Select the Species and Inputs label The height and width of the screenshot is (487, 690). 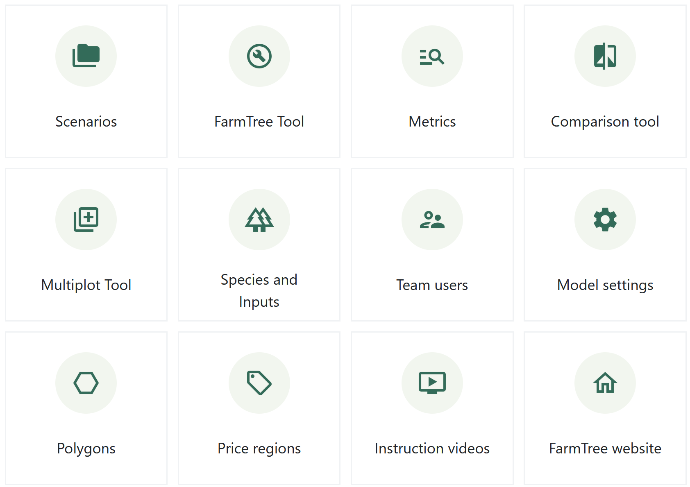(x=259, y=291)
